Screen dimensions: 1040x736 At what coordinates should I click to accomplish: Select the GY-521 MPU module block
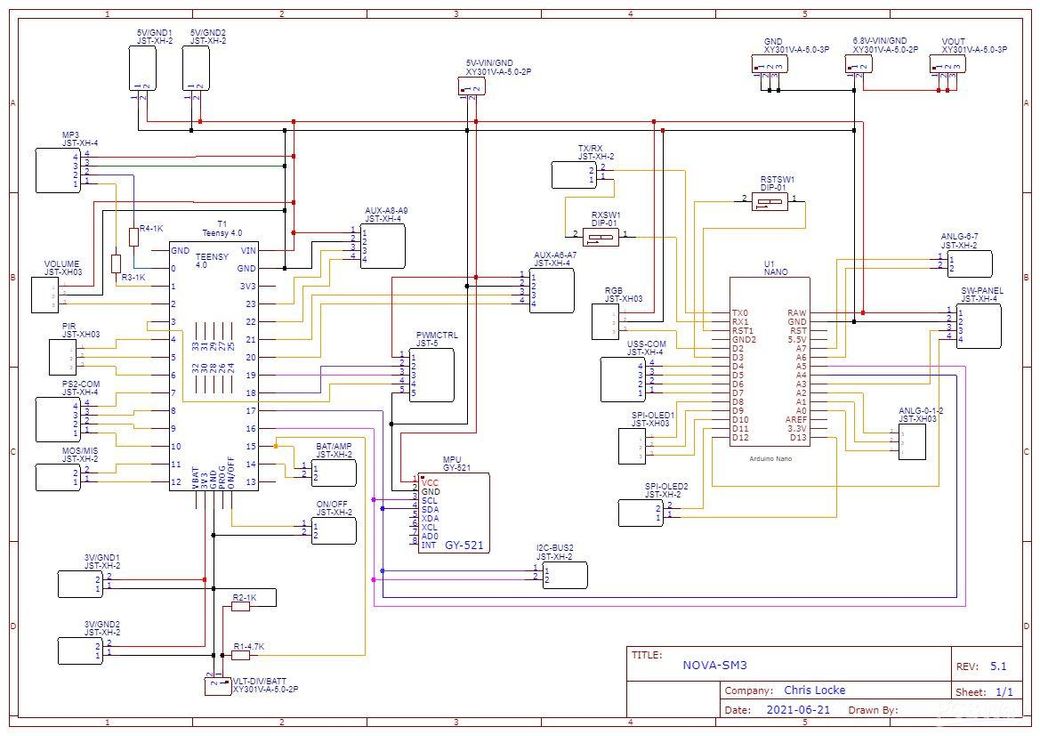(453, 513)
